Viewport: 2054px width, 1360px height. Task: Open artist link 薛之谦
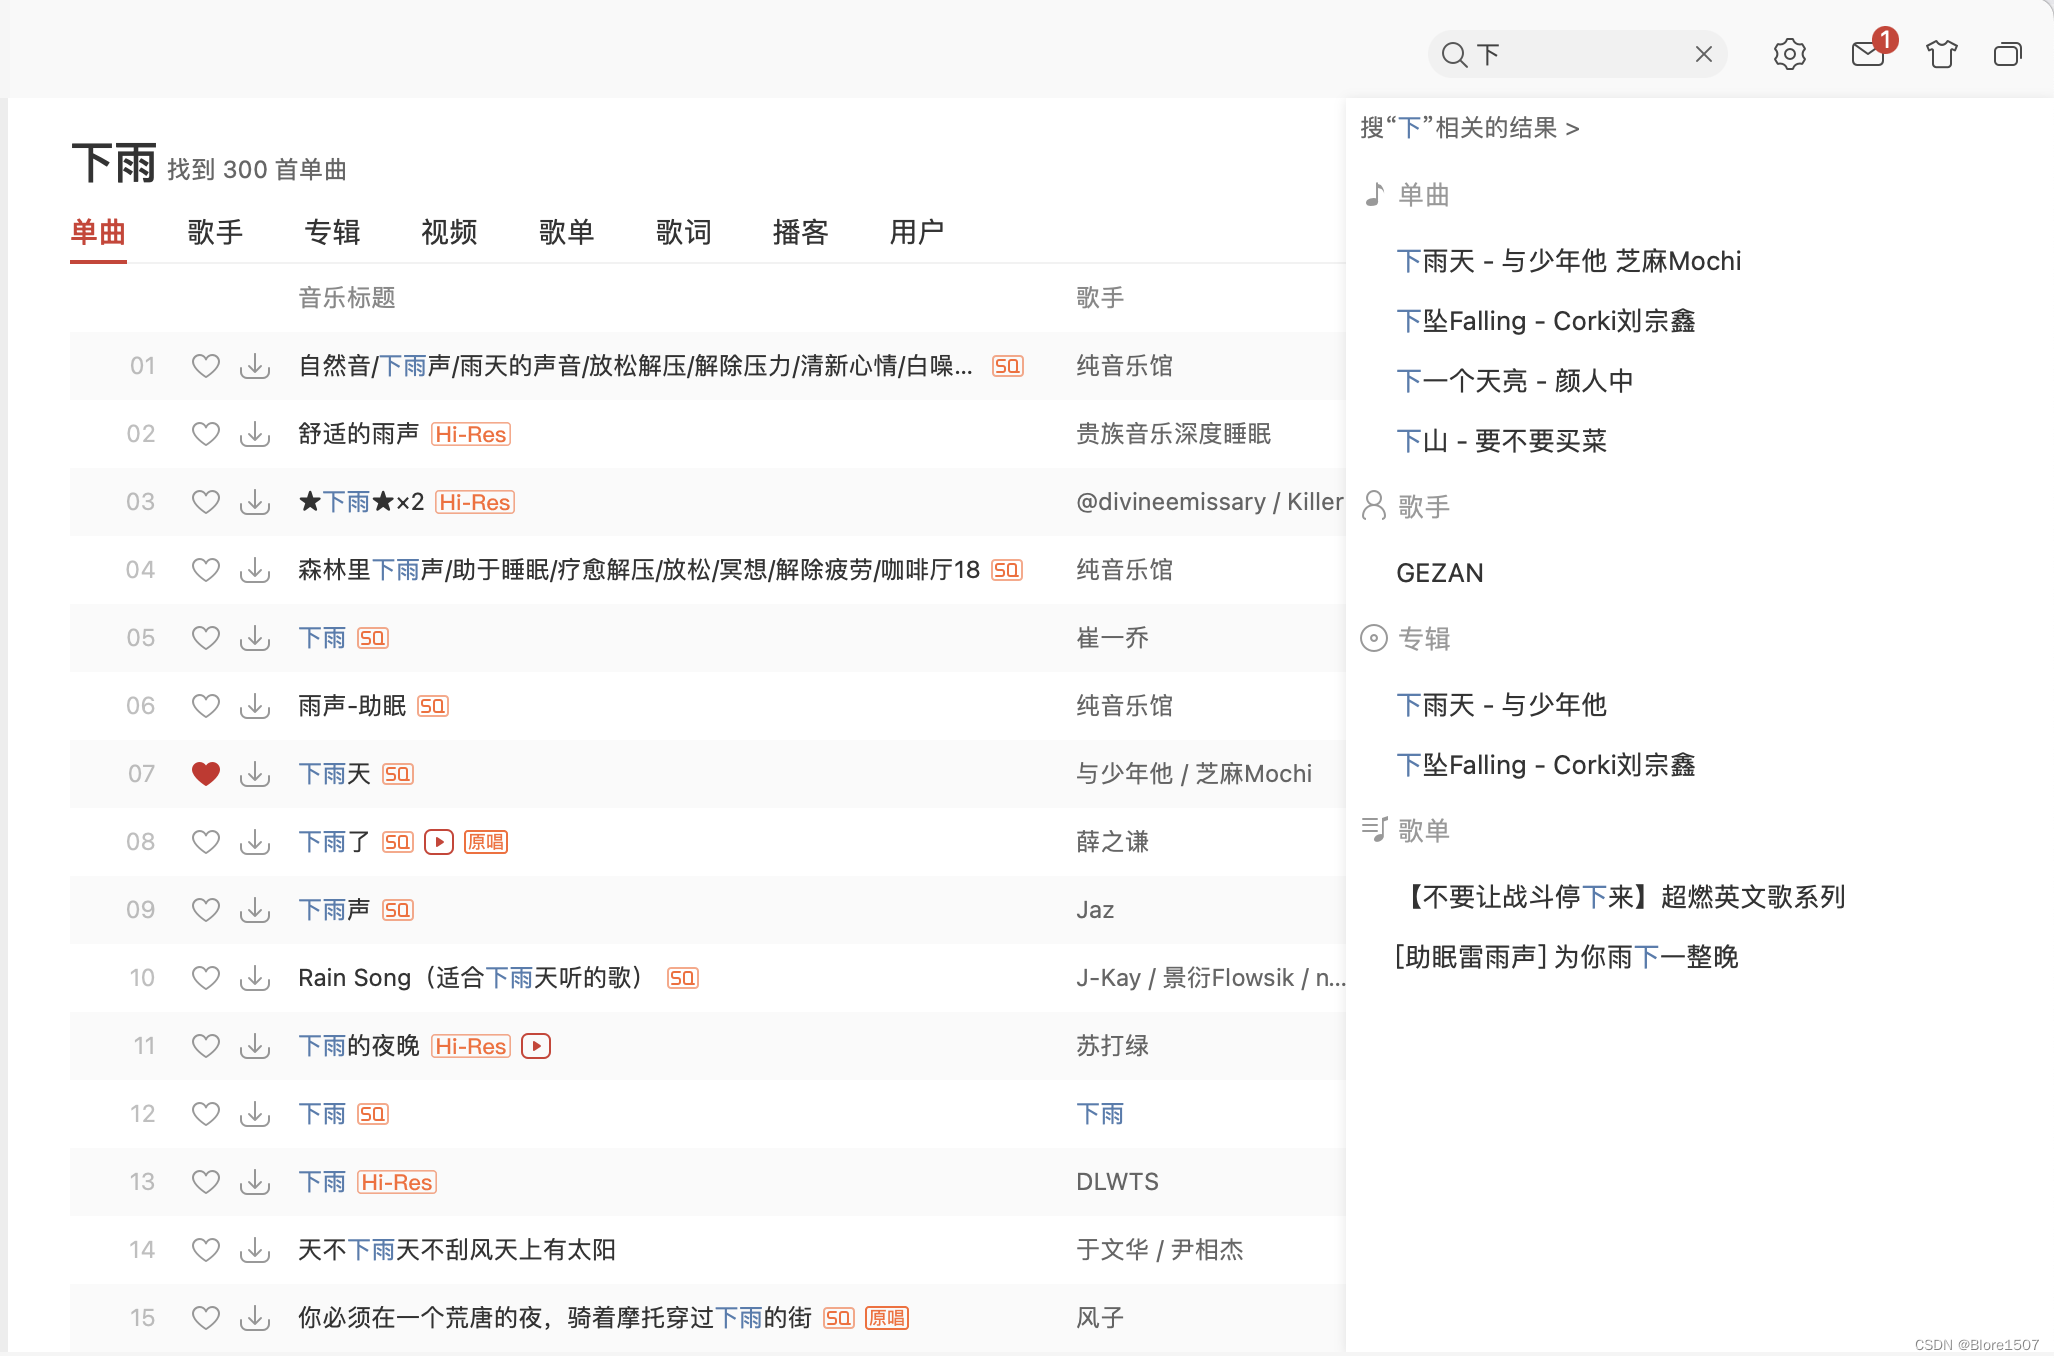tap(1112, 842)
